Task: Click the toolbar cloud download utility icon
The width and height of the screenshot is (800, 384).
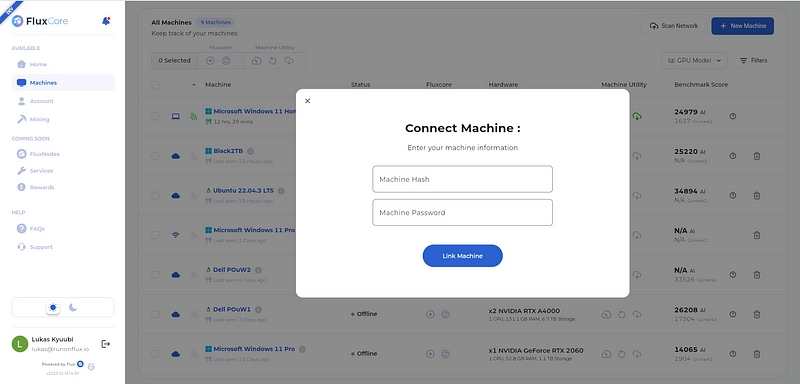Action: pyautogui.click(x=289, y=61)
